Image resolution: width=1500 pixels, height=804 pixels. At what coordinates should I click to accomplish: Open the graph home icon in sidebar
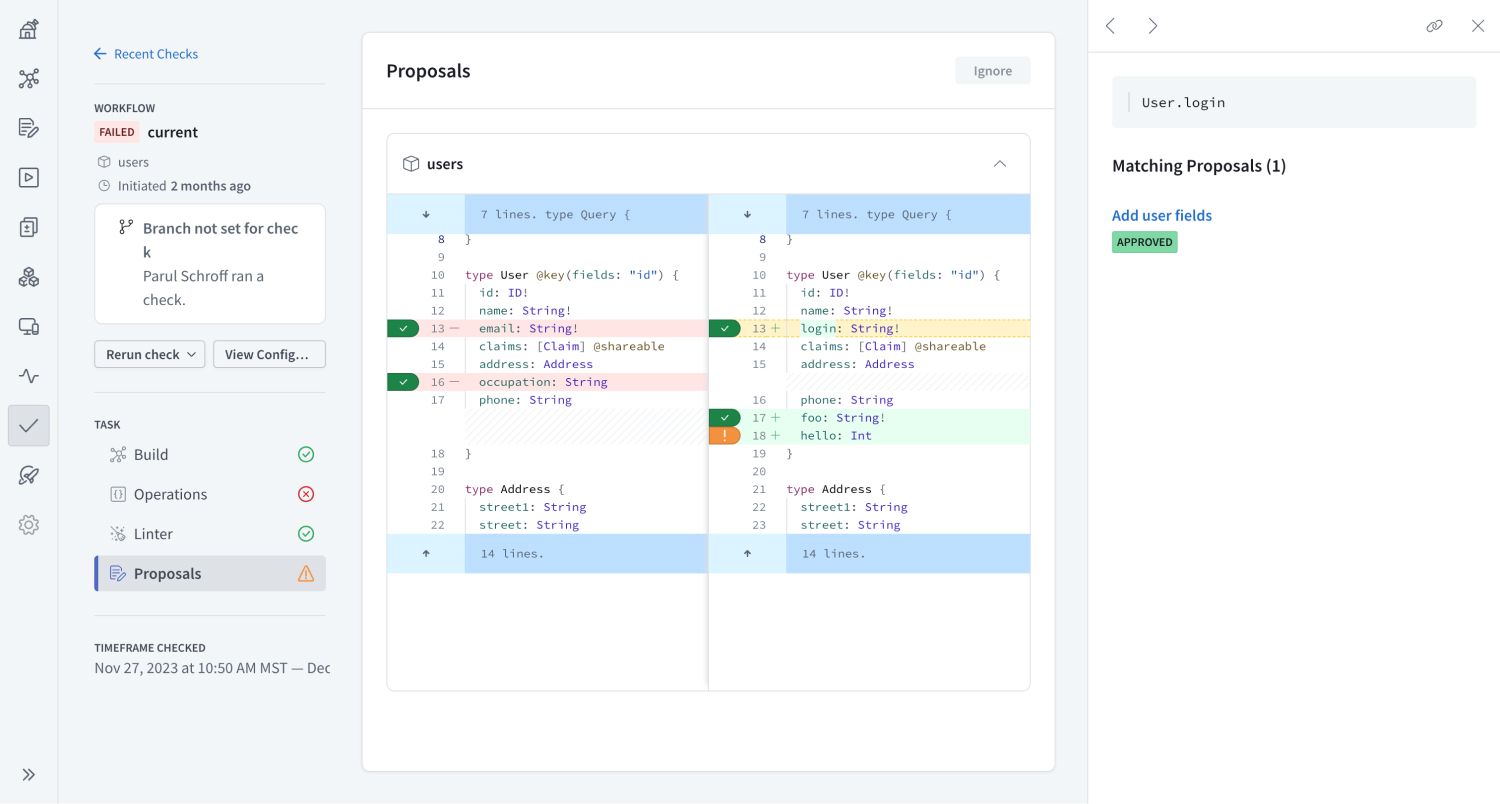point(29,29)
